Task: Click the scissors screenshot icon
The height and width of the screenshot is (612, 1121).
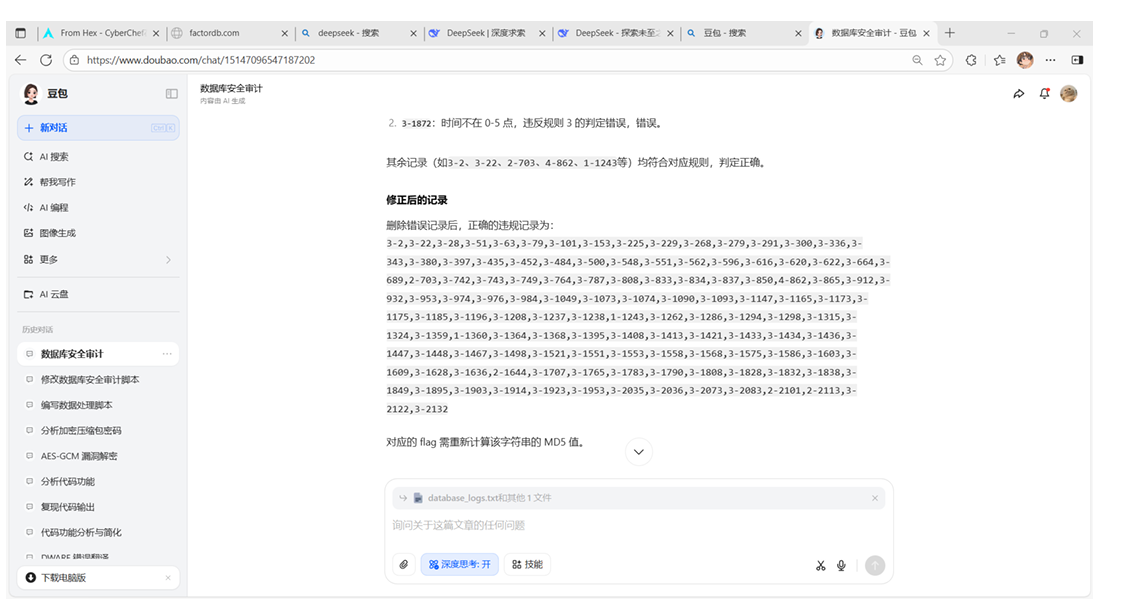Action: pyautogui.click(x=820, y=565)
